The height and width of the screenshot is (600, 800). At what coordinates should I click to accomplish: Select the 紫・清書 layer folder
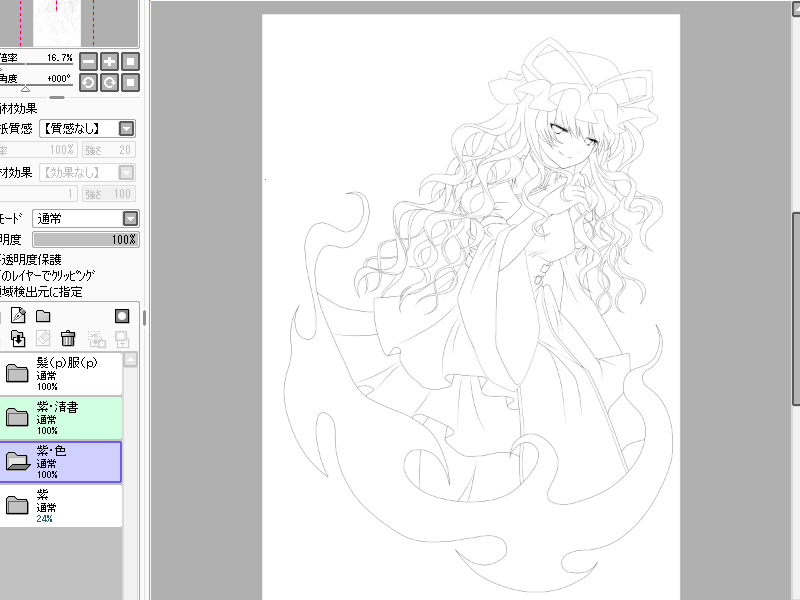click(61, 417)
